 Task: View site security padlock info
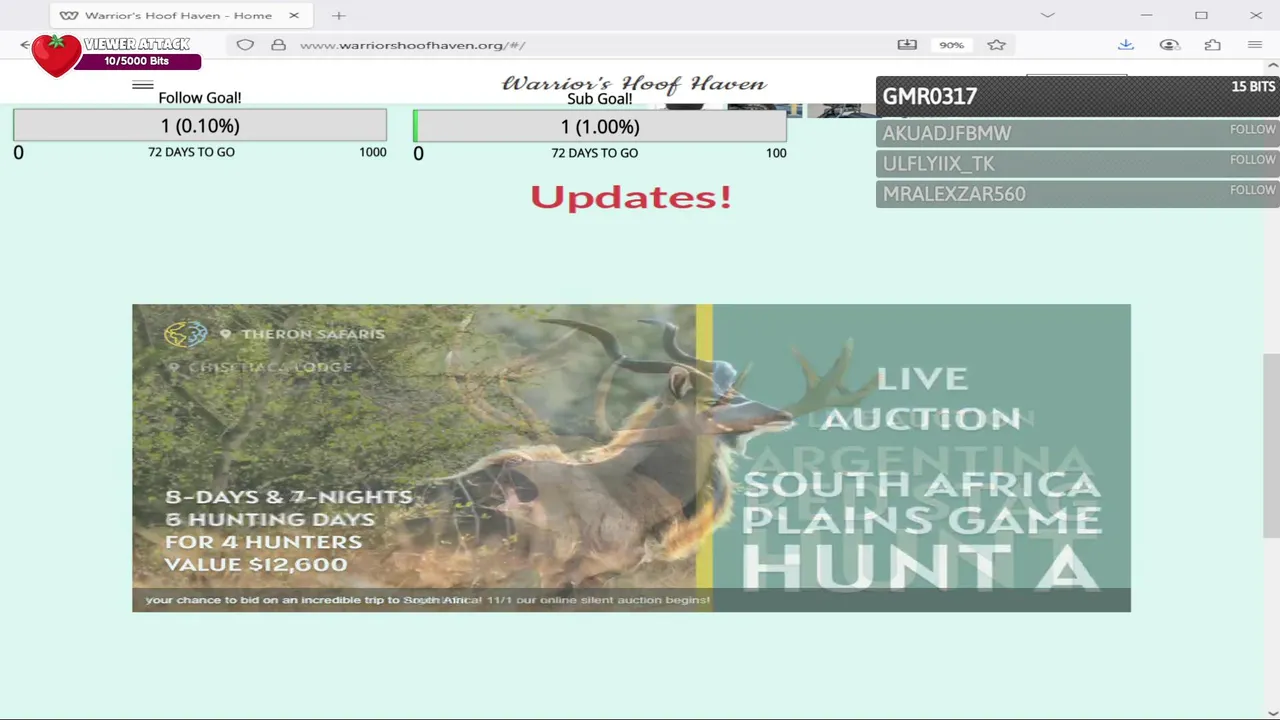click(279, 44)
